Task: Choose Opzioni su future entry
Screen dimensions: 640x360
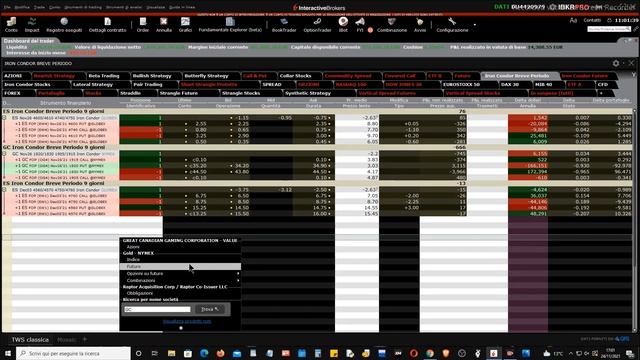Action: click(180, 273)
